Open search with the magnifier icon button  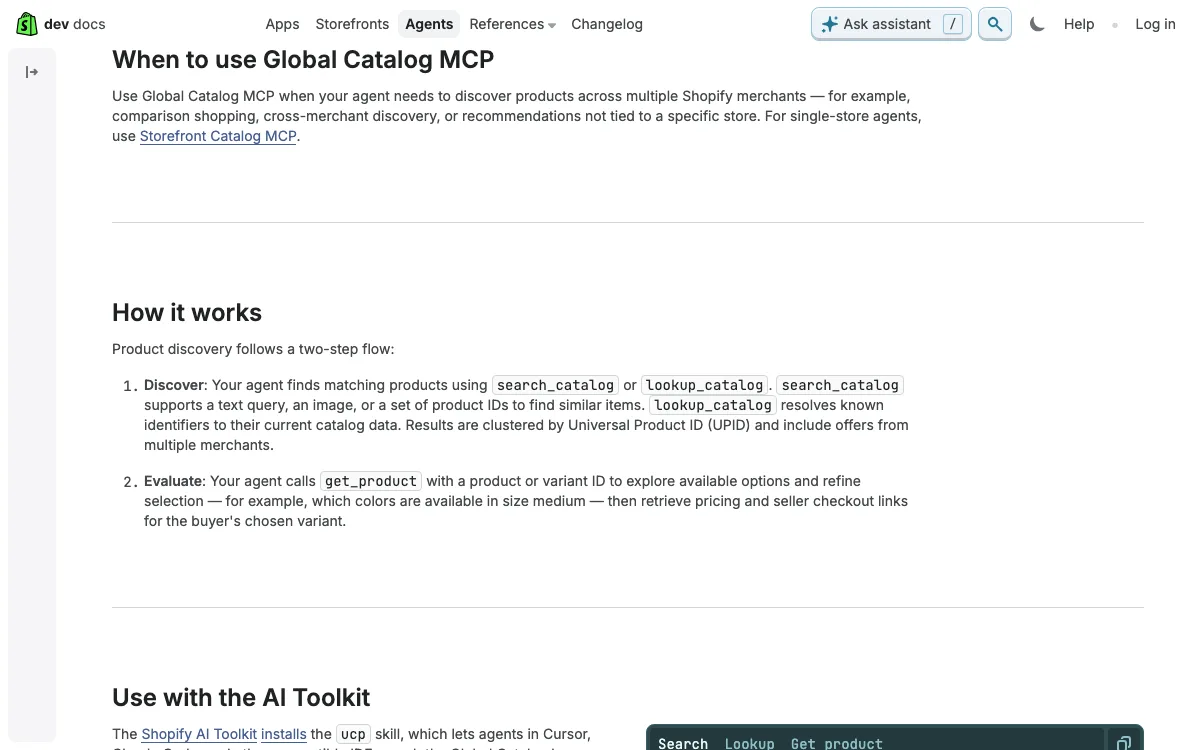995,24
